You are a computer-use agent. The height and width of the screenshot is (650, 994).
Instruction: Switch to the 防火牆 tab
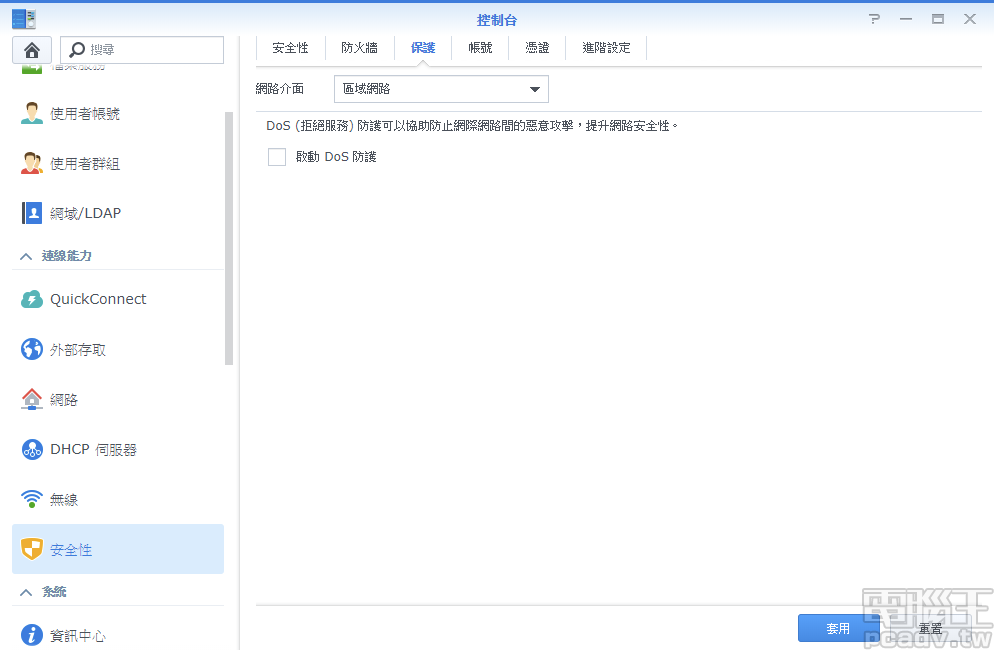point(359,47)
